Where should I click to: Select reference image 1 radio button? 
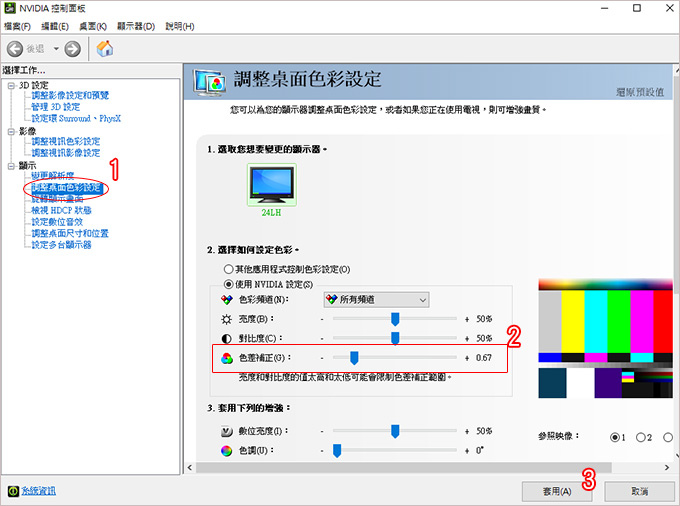coord(615,437)
